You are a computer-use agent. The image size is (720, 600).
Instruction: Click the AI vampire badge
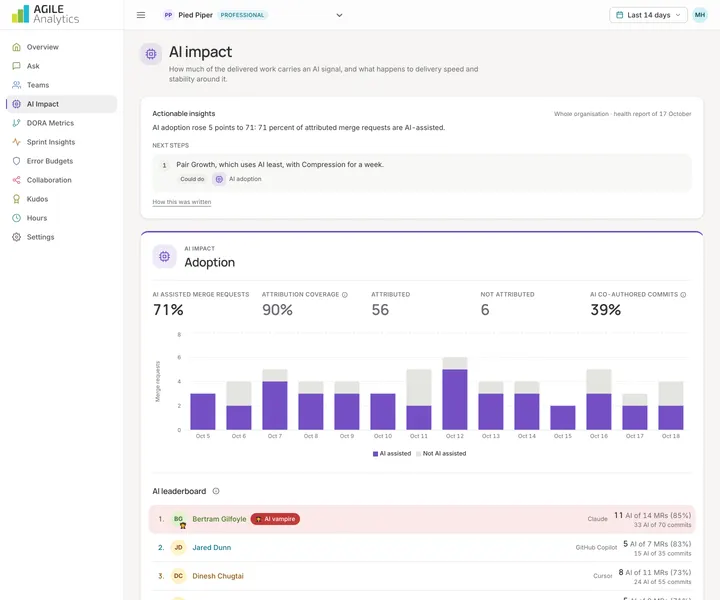click(276, 519)
